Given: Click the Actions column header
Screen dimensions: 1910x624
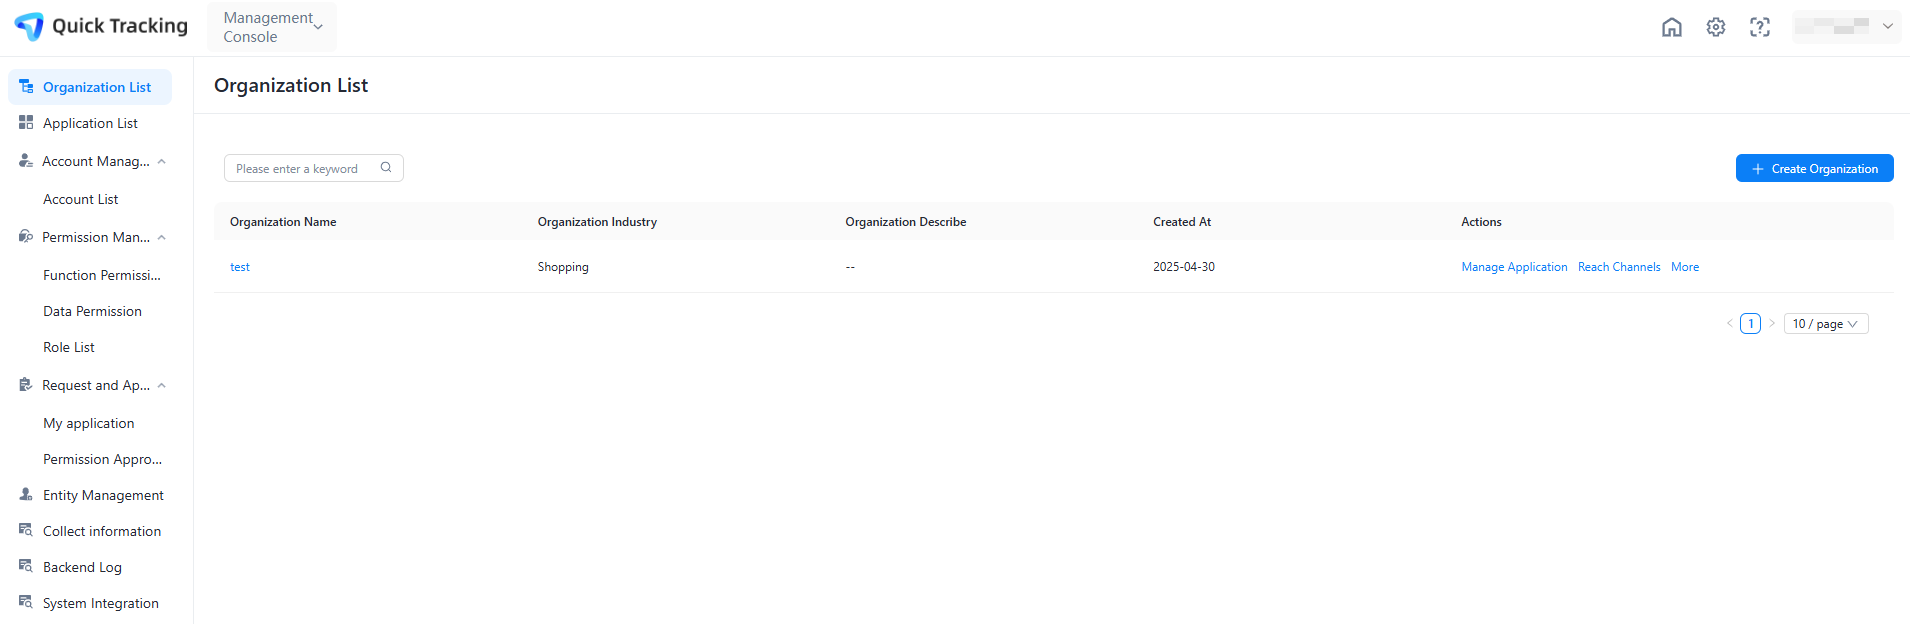Looking at the screenshot, I should pyautogui.click(x=1481, y=222).
